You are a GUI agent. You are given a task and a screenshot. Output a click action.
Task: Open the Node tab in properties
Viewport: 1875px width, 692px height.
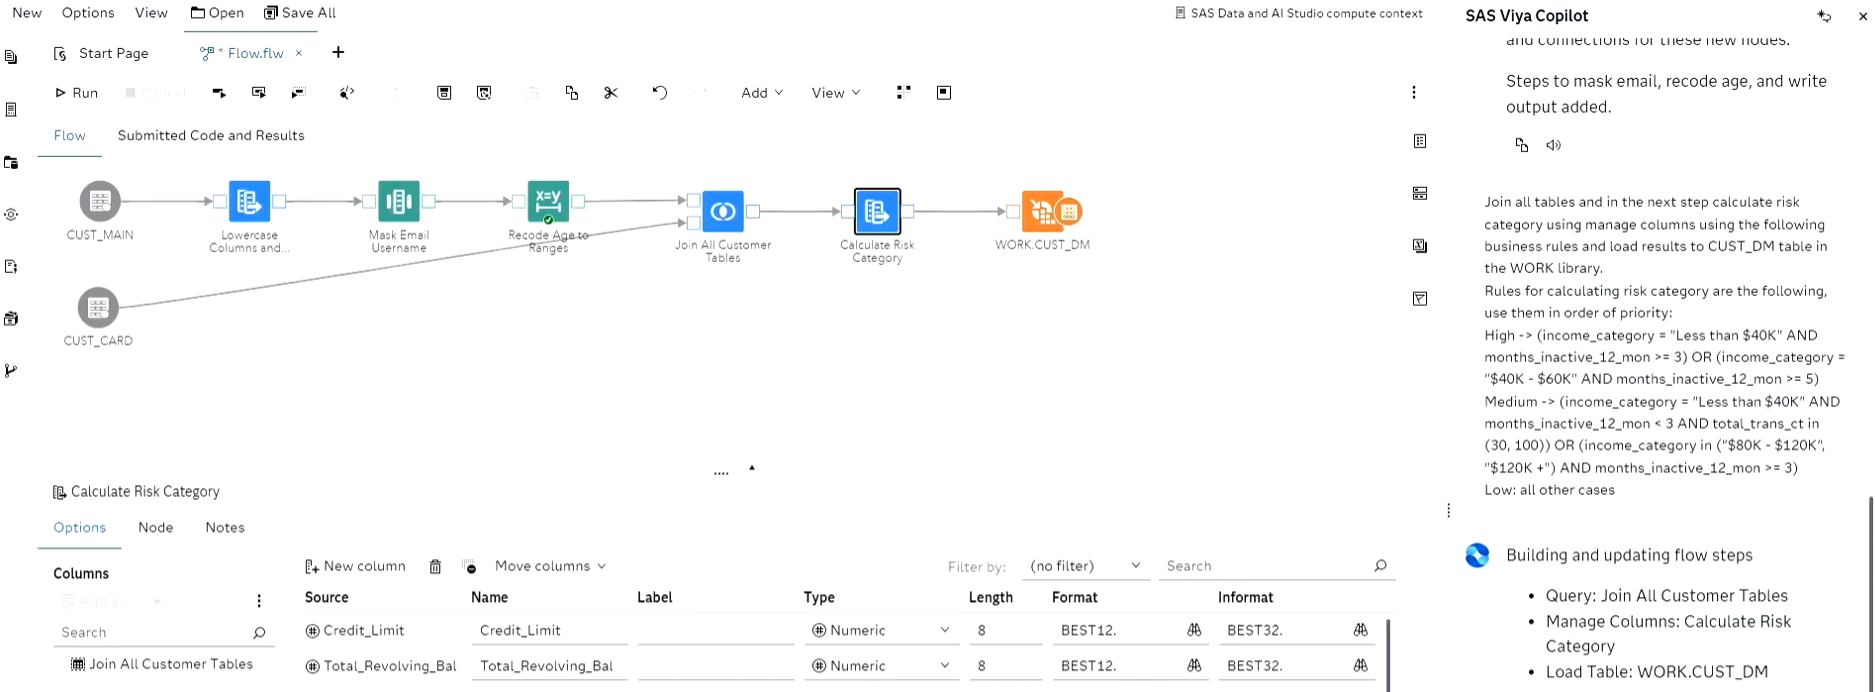click(155, 528)
